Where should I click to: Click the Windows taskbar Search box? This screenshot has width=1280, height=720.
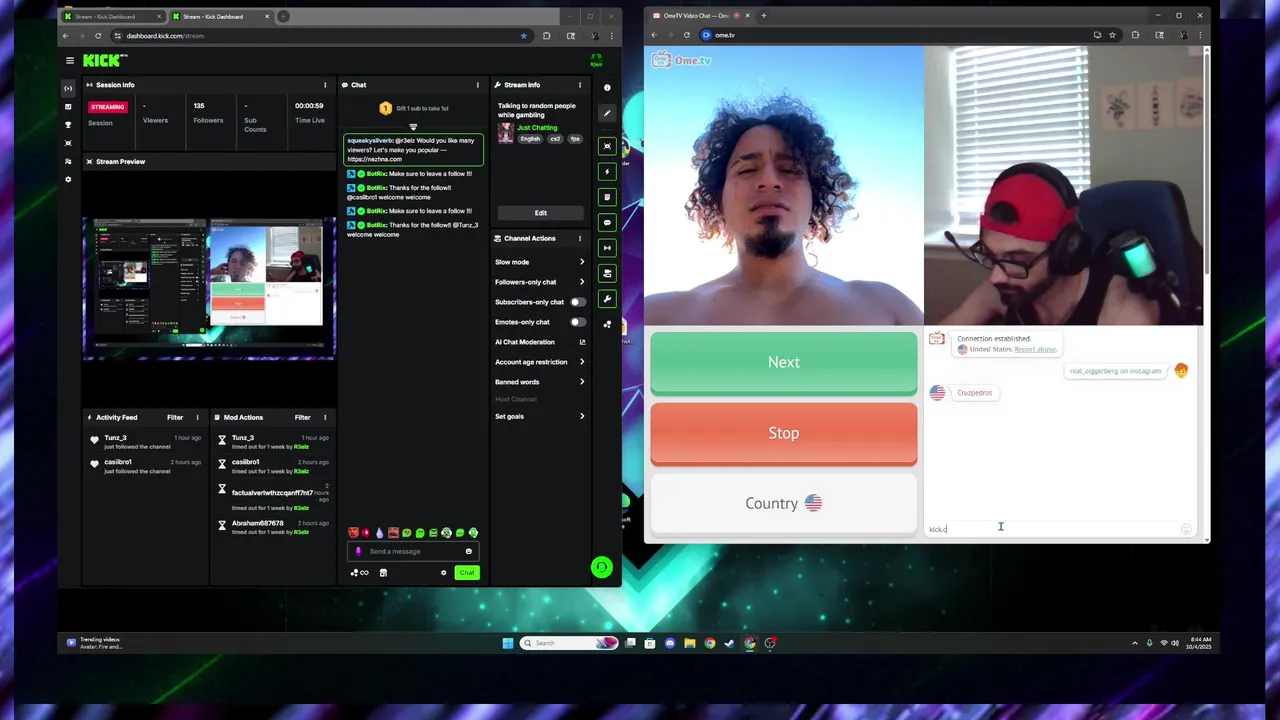coord(568,643)
